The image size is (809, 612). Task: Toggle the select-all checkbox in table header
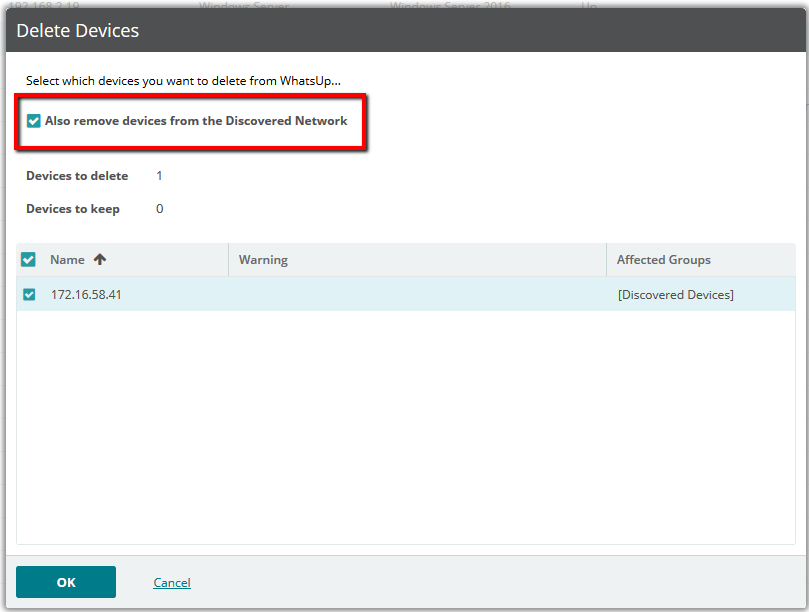coord(29,260)
